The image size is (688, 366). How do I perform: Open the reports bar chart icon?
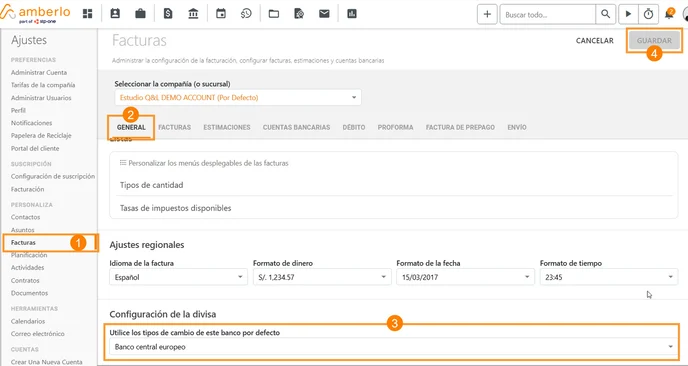(351, 14)
